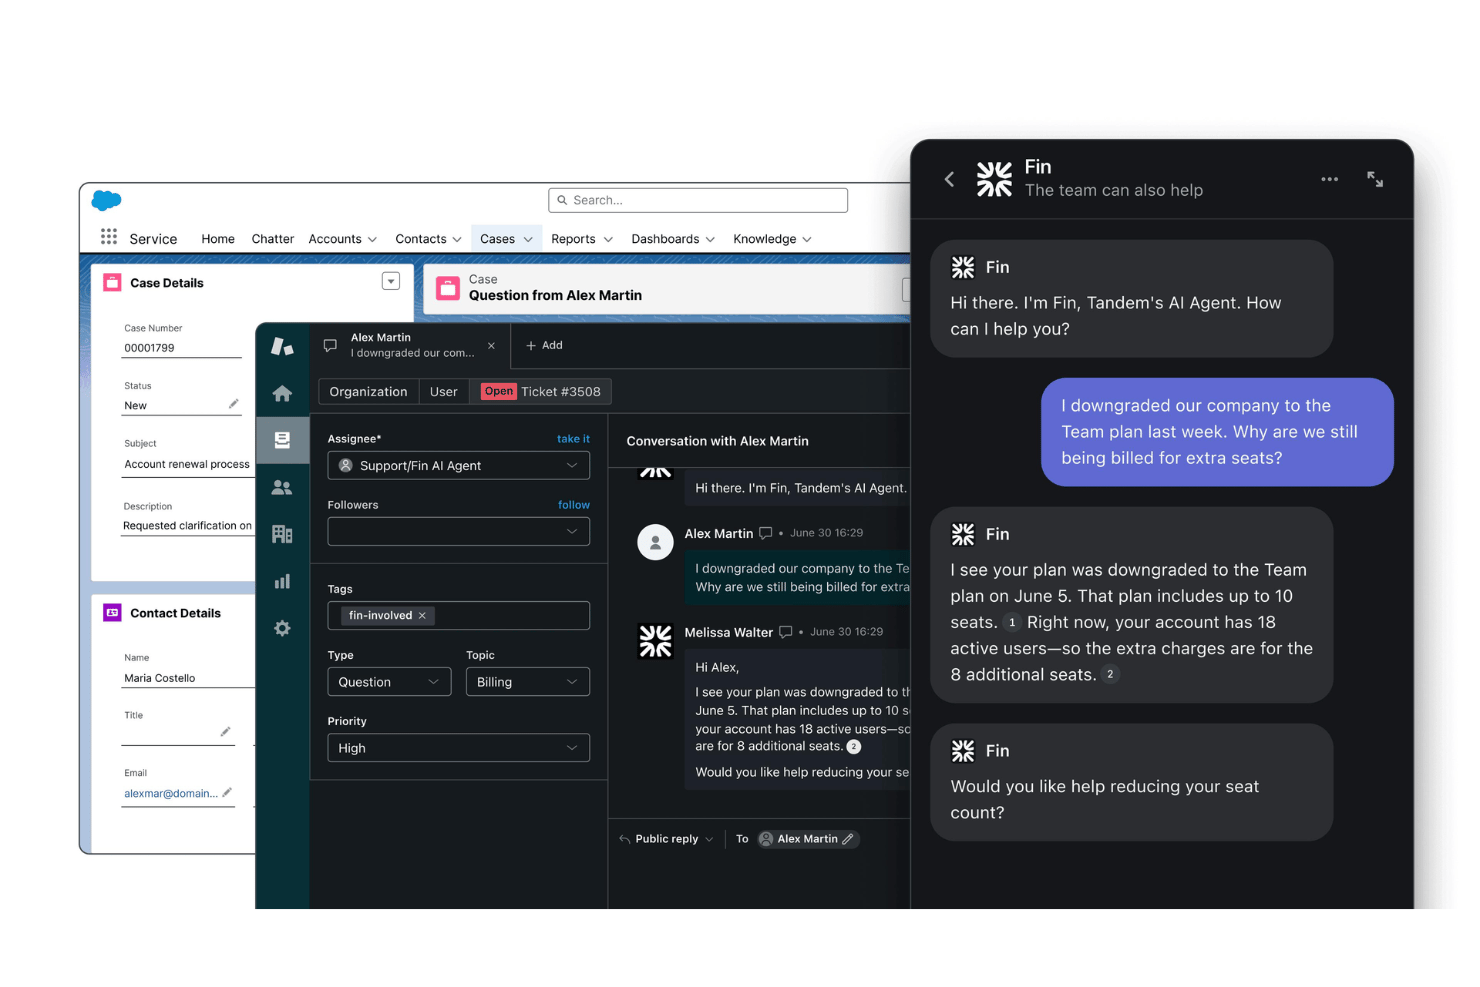Screen dimensions: 1480x987
Task: Open the Type Question dropdown
Action: (389, 682)
